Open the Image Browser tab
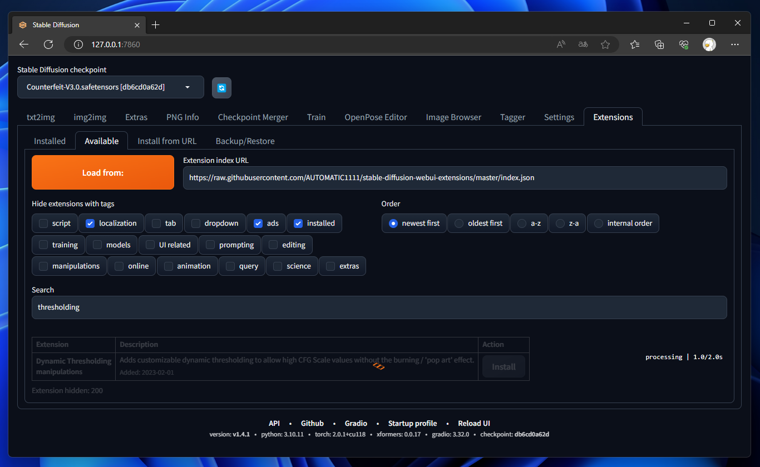 click(x=453, y=117)
